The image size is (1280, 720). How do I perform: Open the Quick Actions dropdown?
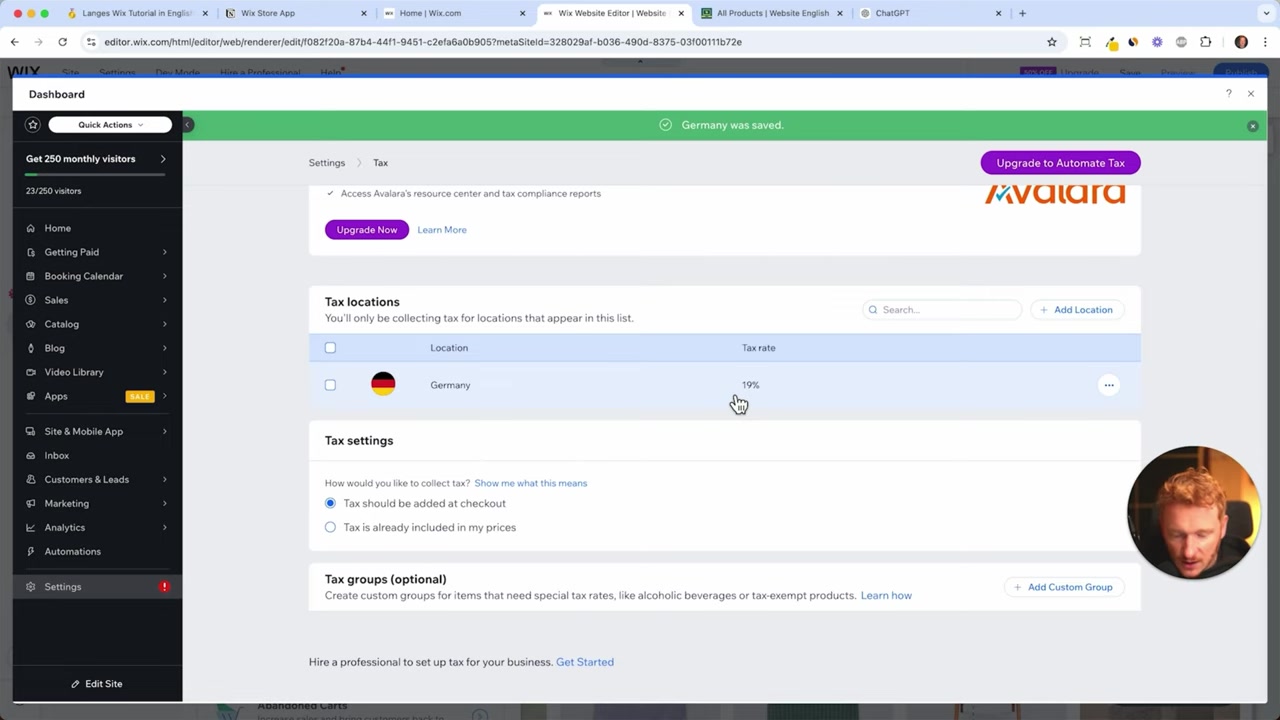(x=110, y=125)
